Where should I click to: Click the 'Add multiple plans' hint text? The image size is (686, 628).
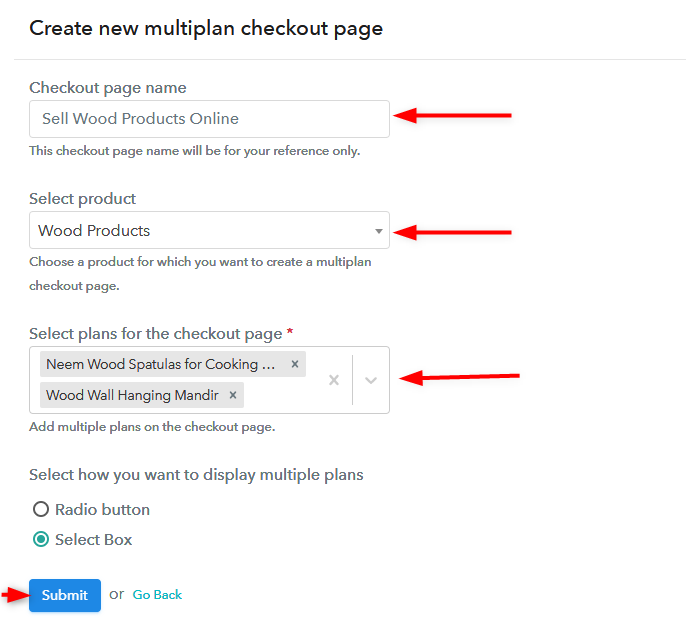[152, 427]
